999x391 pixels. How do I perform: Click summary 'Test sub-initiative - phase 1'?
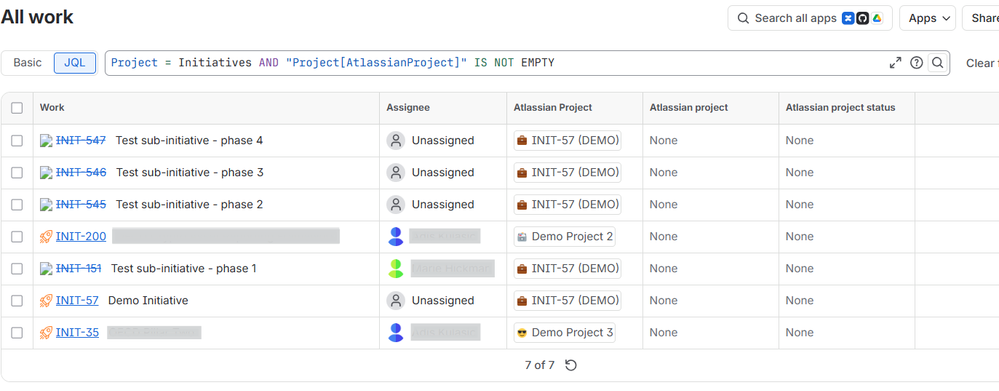click(x=183, y=269)
